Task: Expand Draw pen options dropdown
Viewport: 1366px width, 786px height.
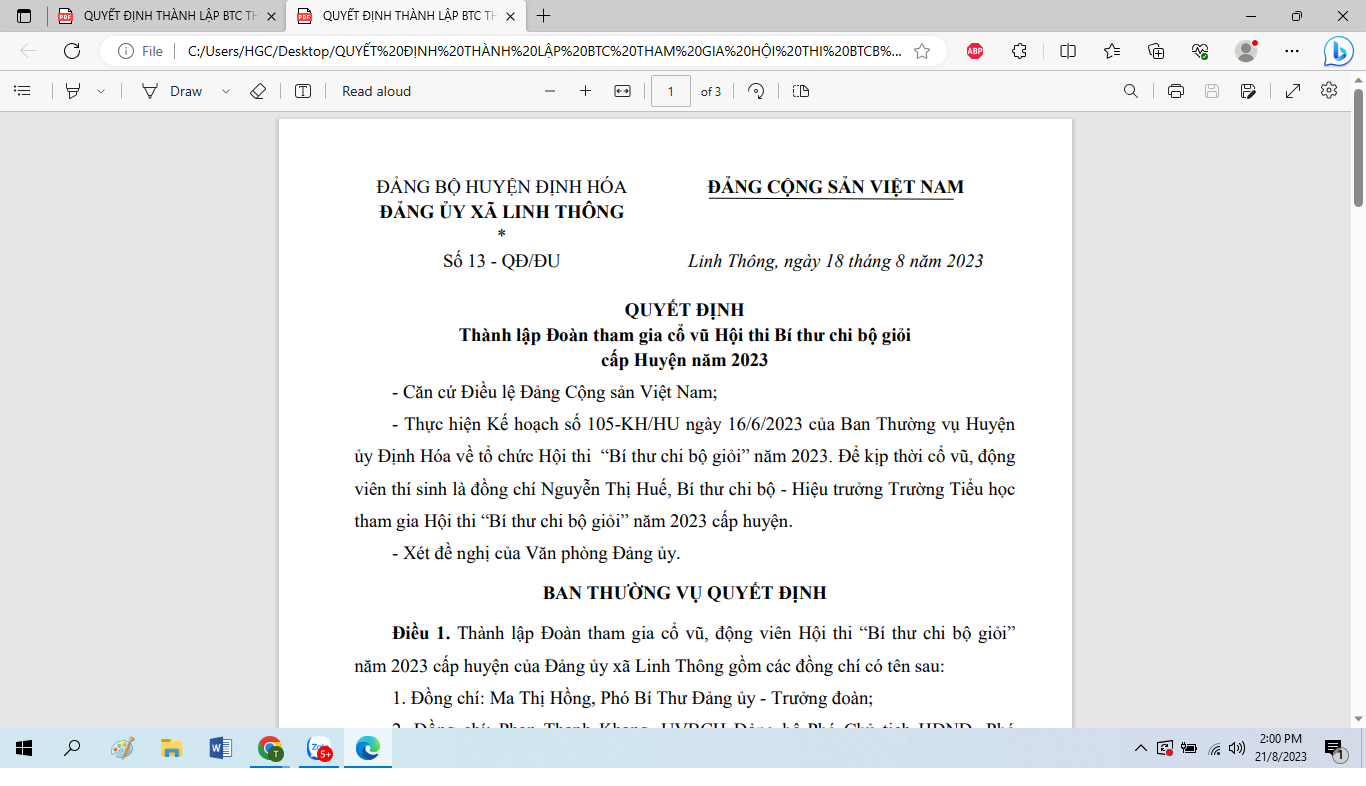Action: 225,91
